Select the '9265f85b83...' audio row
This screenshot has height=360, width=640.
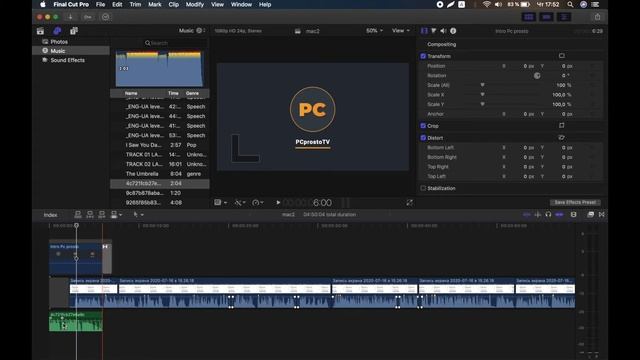(x=160, y=202)
